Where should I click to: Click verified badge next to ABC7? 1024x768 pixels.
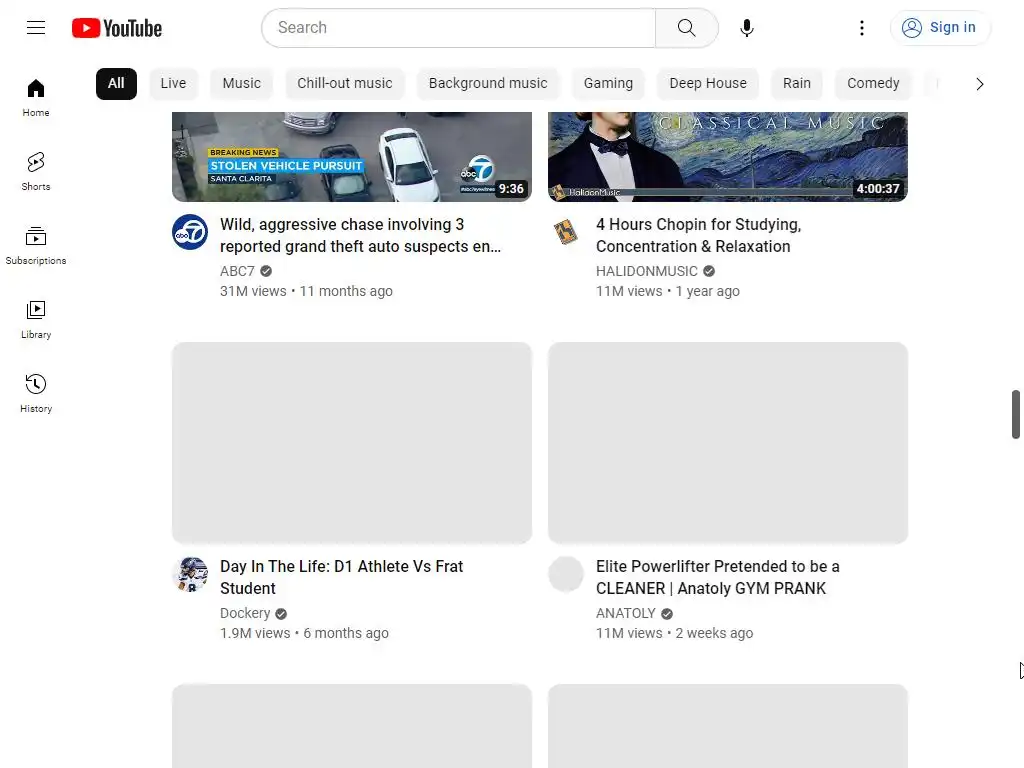point(266,271)
